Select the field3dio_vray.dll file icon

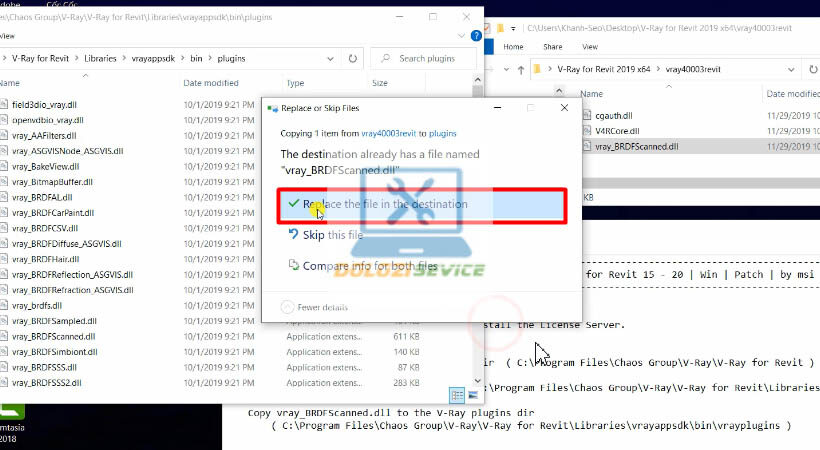pyautogui.click(x=4, y=103)
